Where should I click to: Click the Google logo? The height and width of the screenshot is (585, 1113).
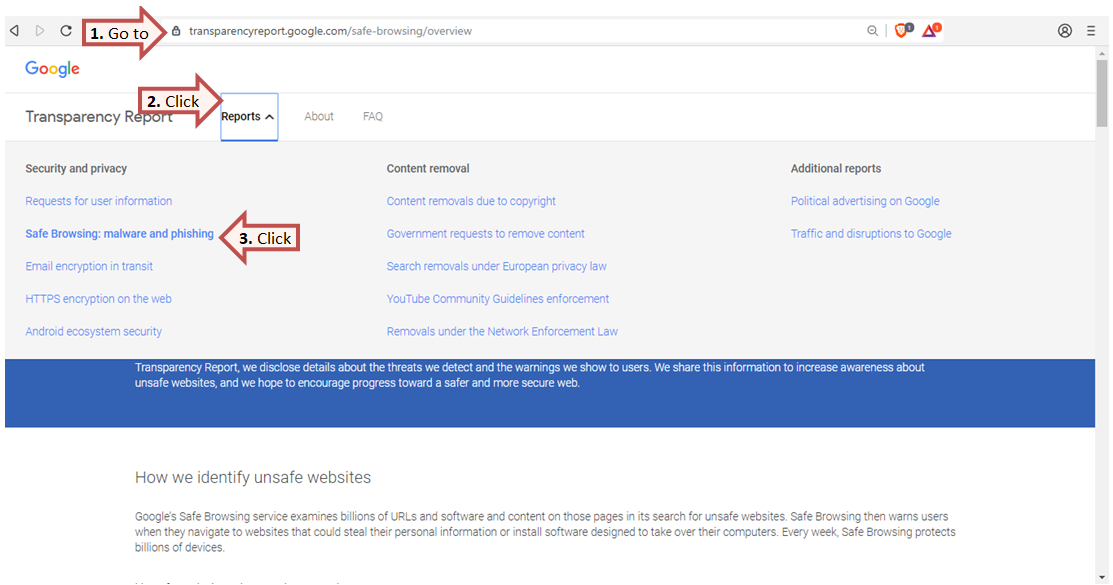53,69
